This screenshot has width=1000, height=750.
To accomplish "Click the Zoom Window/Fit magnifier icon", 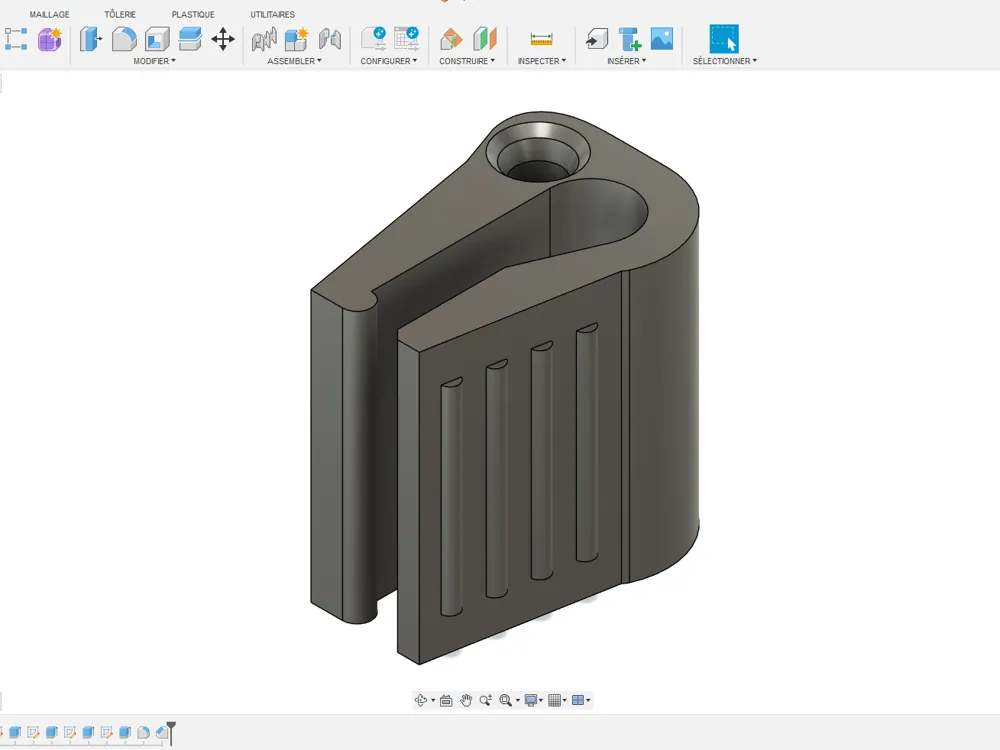I will 506,700.
